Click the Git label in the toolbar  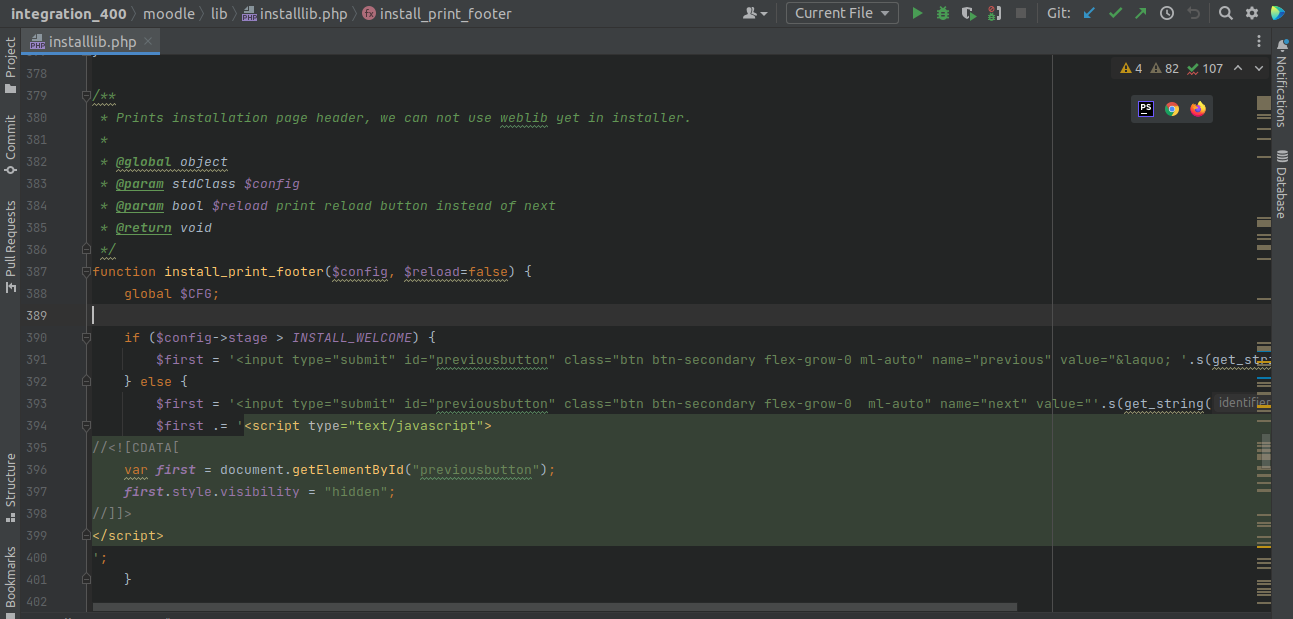pyautogui.click(x=1059, y=13)
